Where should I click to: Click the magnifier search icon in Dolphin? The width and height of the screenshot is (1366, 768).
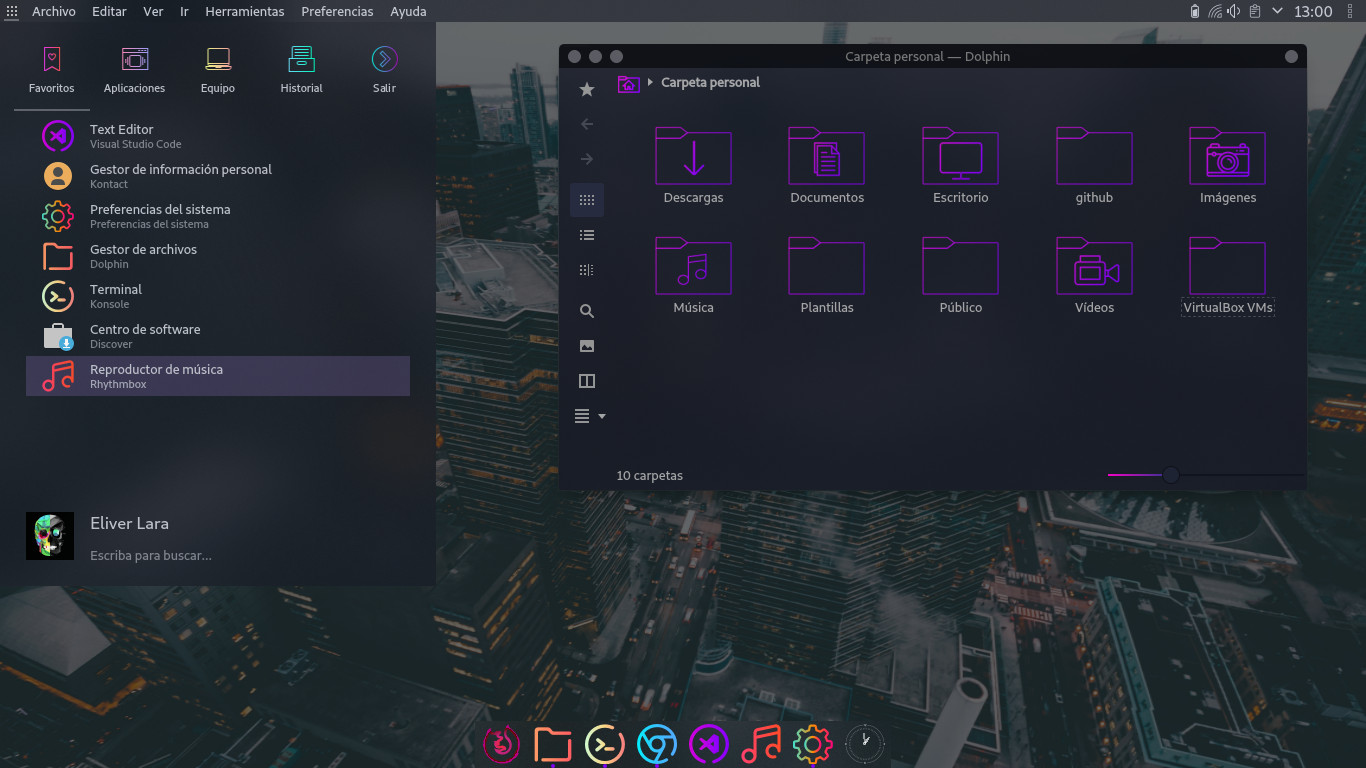tap(587, 311)
